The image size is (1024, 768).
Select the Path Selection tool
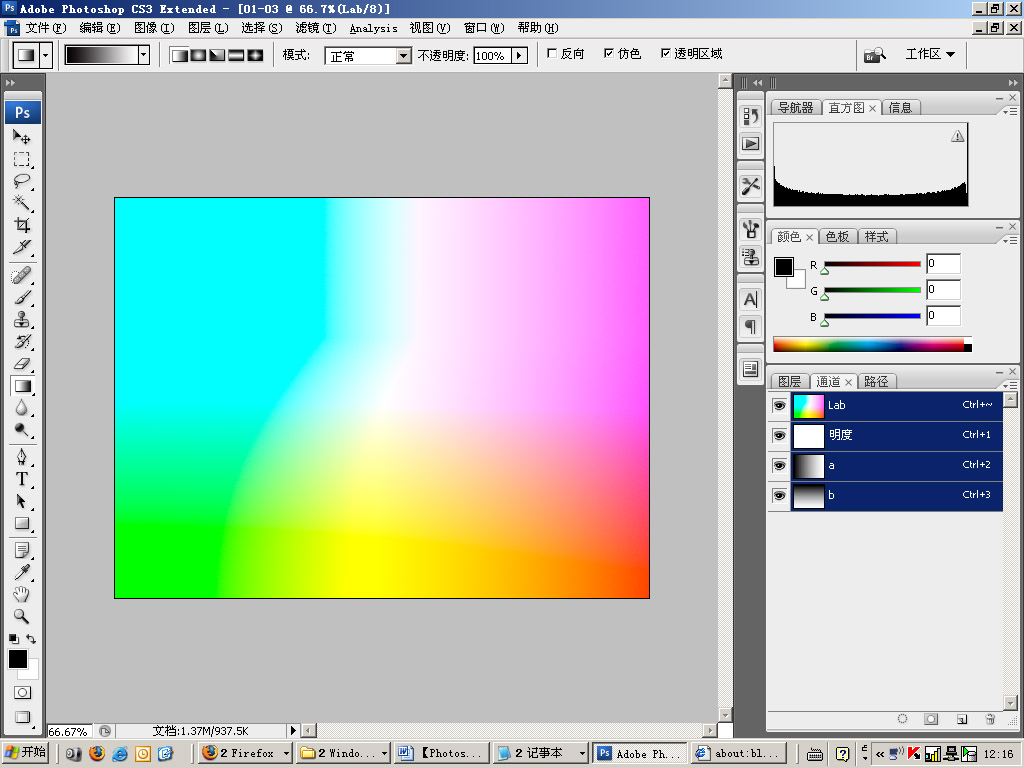(22, 501)
